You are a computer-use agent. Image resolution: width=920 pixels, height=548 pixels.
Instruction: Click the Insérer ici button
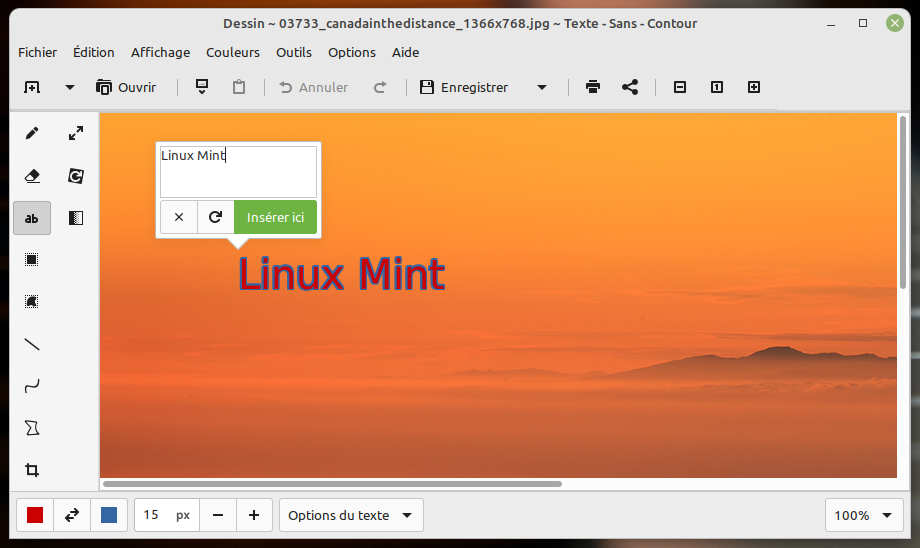coord(275,217)
